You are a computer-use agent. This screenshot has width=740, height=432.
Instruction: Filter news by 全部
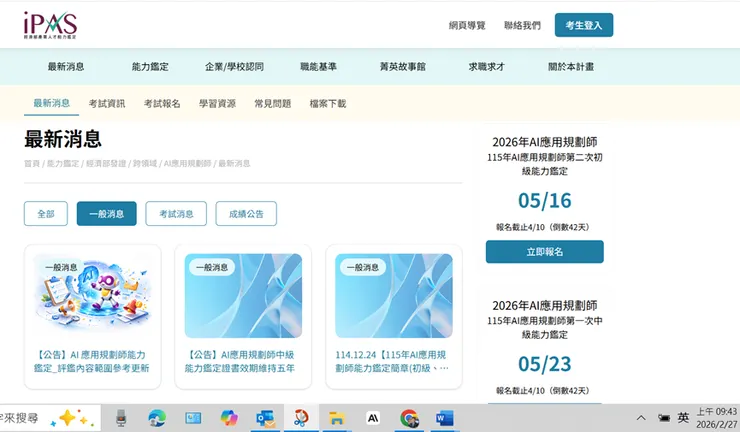pos(46,213)
